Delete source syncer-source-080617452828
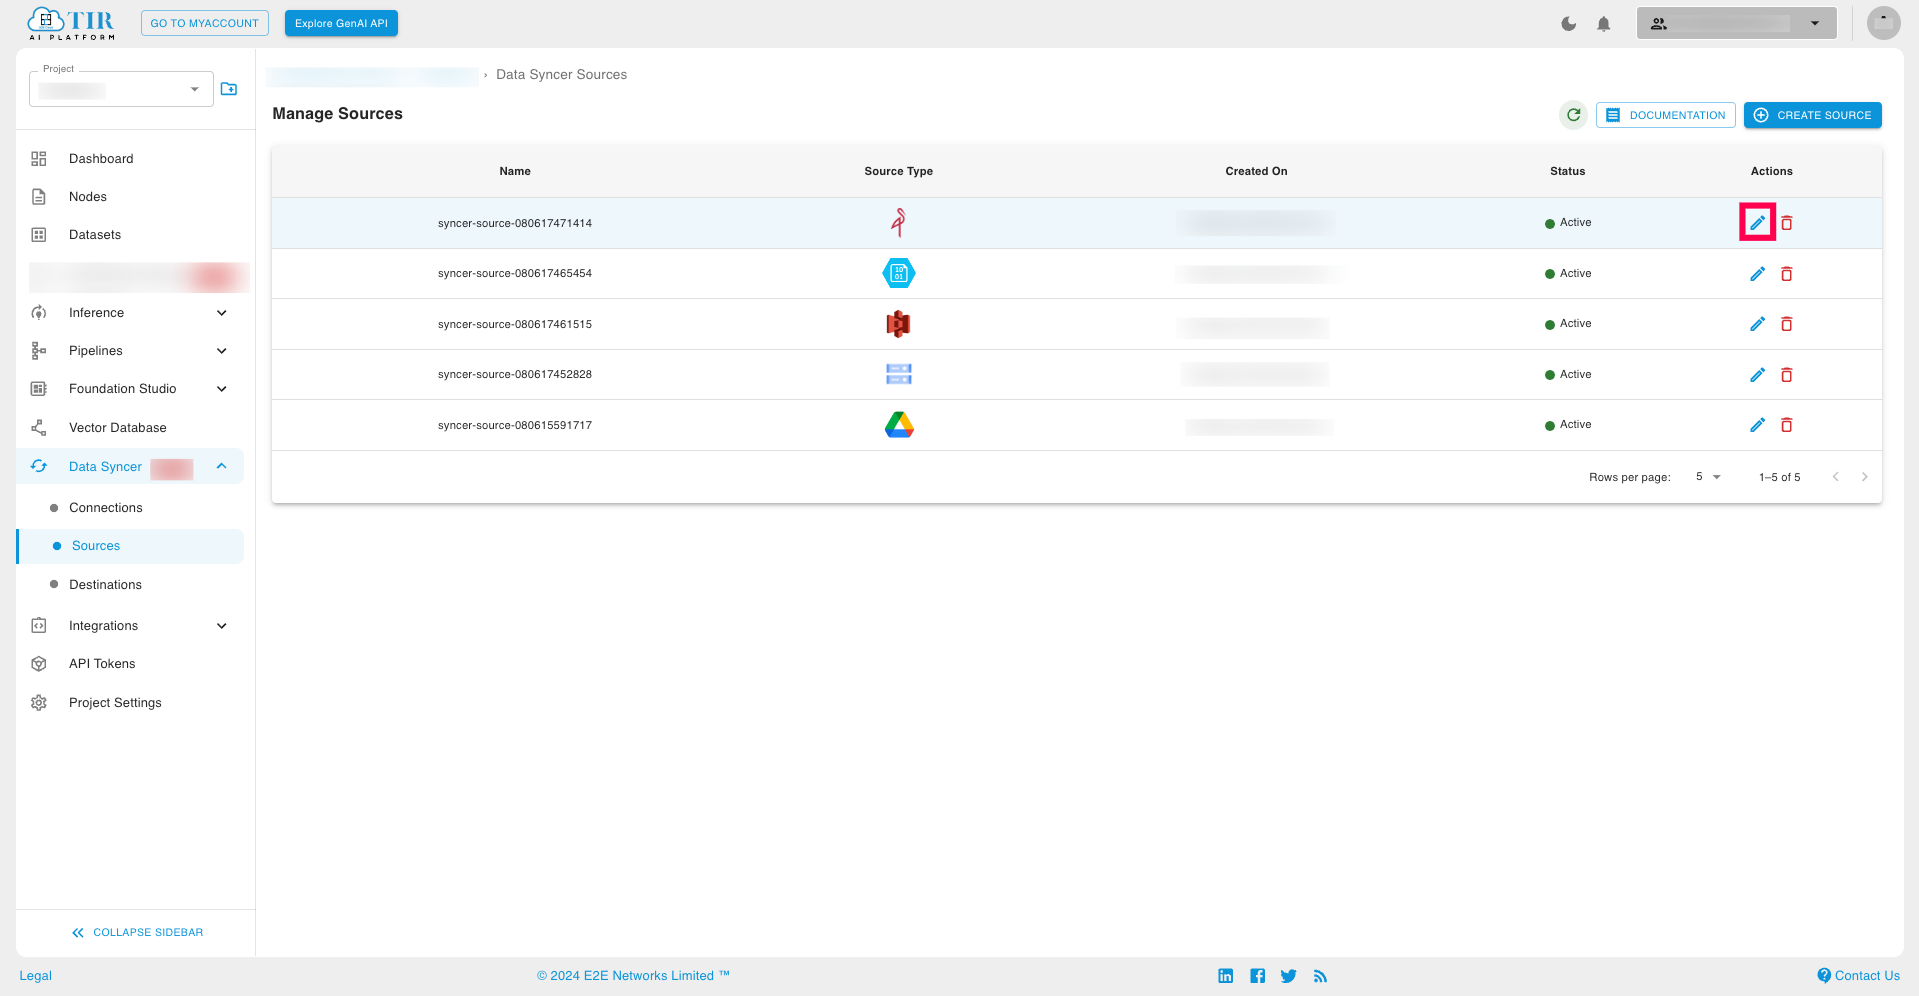This screenshot has height=996, width=1919. 1787,375
